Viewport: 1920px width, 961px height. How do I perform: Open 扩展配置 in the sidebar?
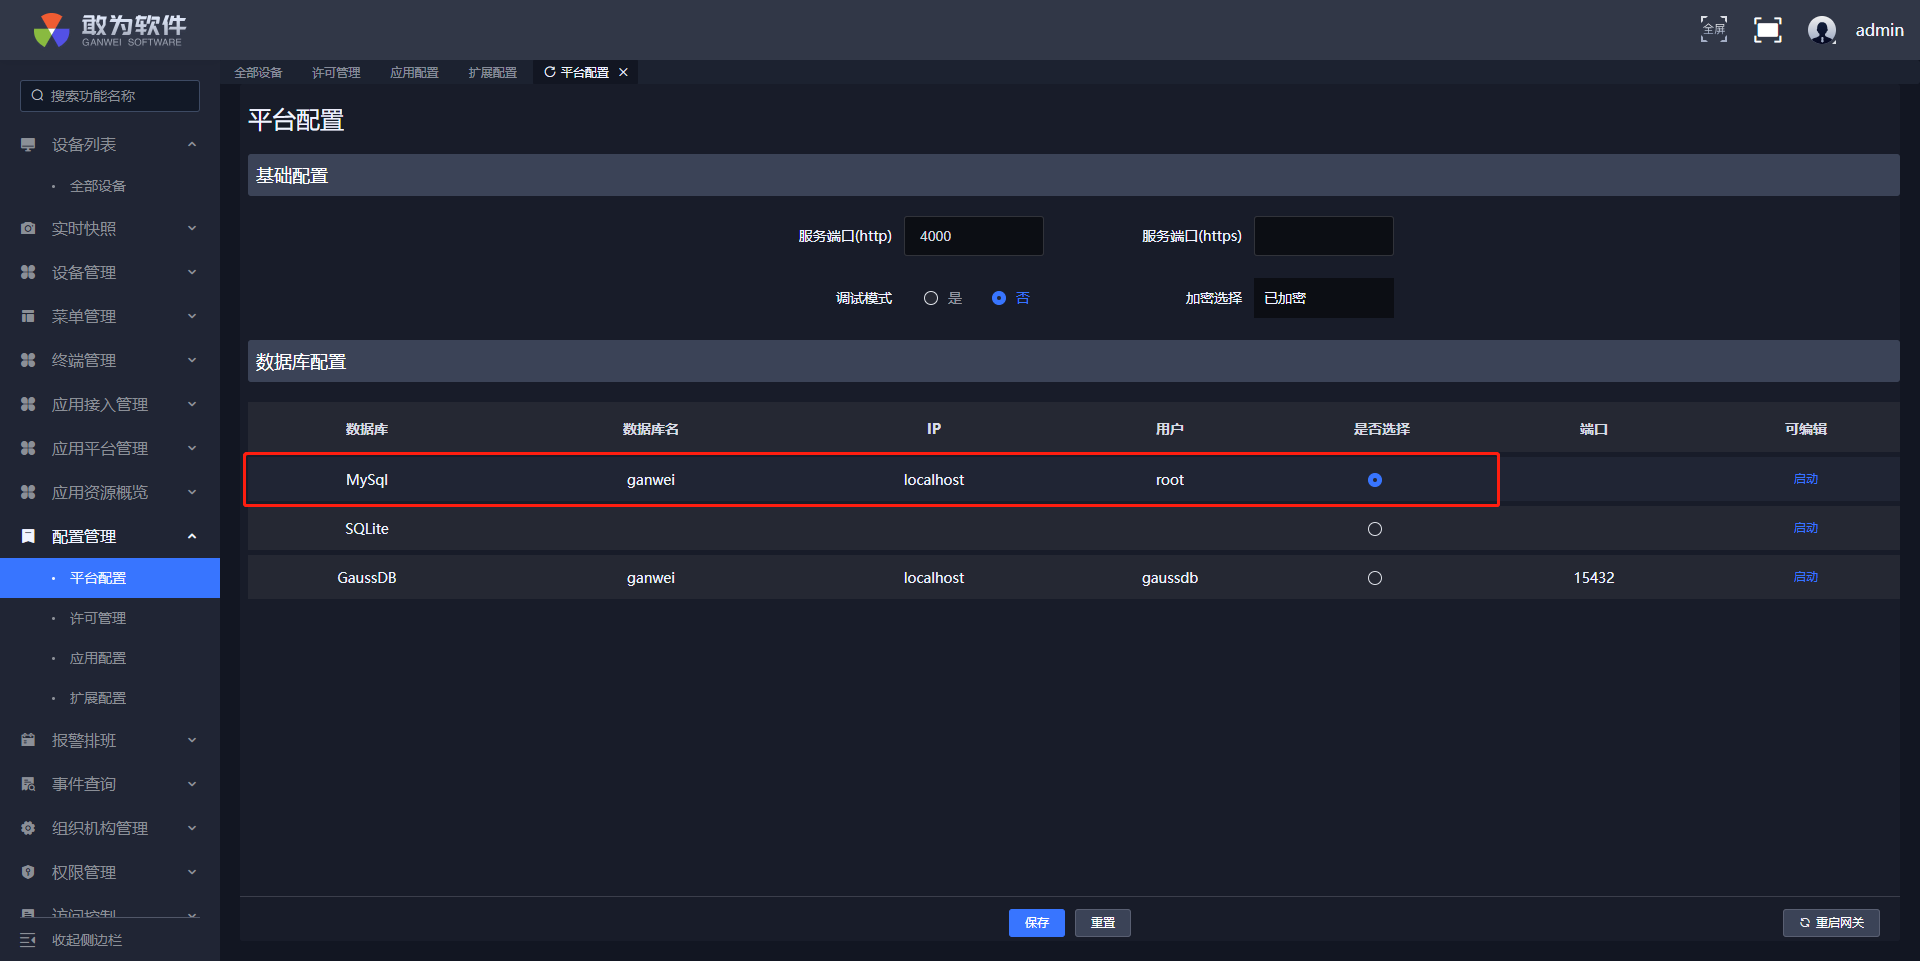[x=98, y=698]
